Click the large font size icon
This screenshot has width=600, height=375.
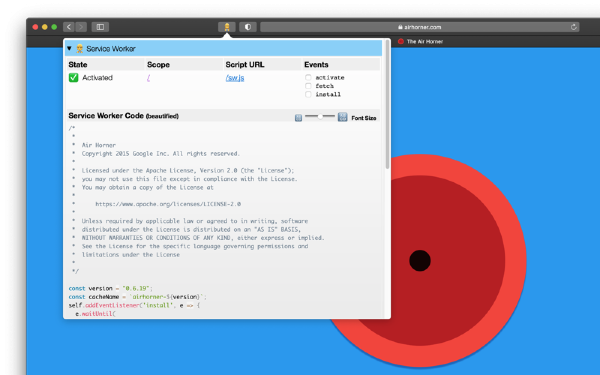tap(342, 117)
